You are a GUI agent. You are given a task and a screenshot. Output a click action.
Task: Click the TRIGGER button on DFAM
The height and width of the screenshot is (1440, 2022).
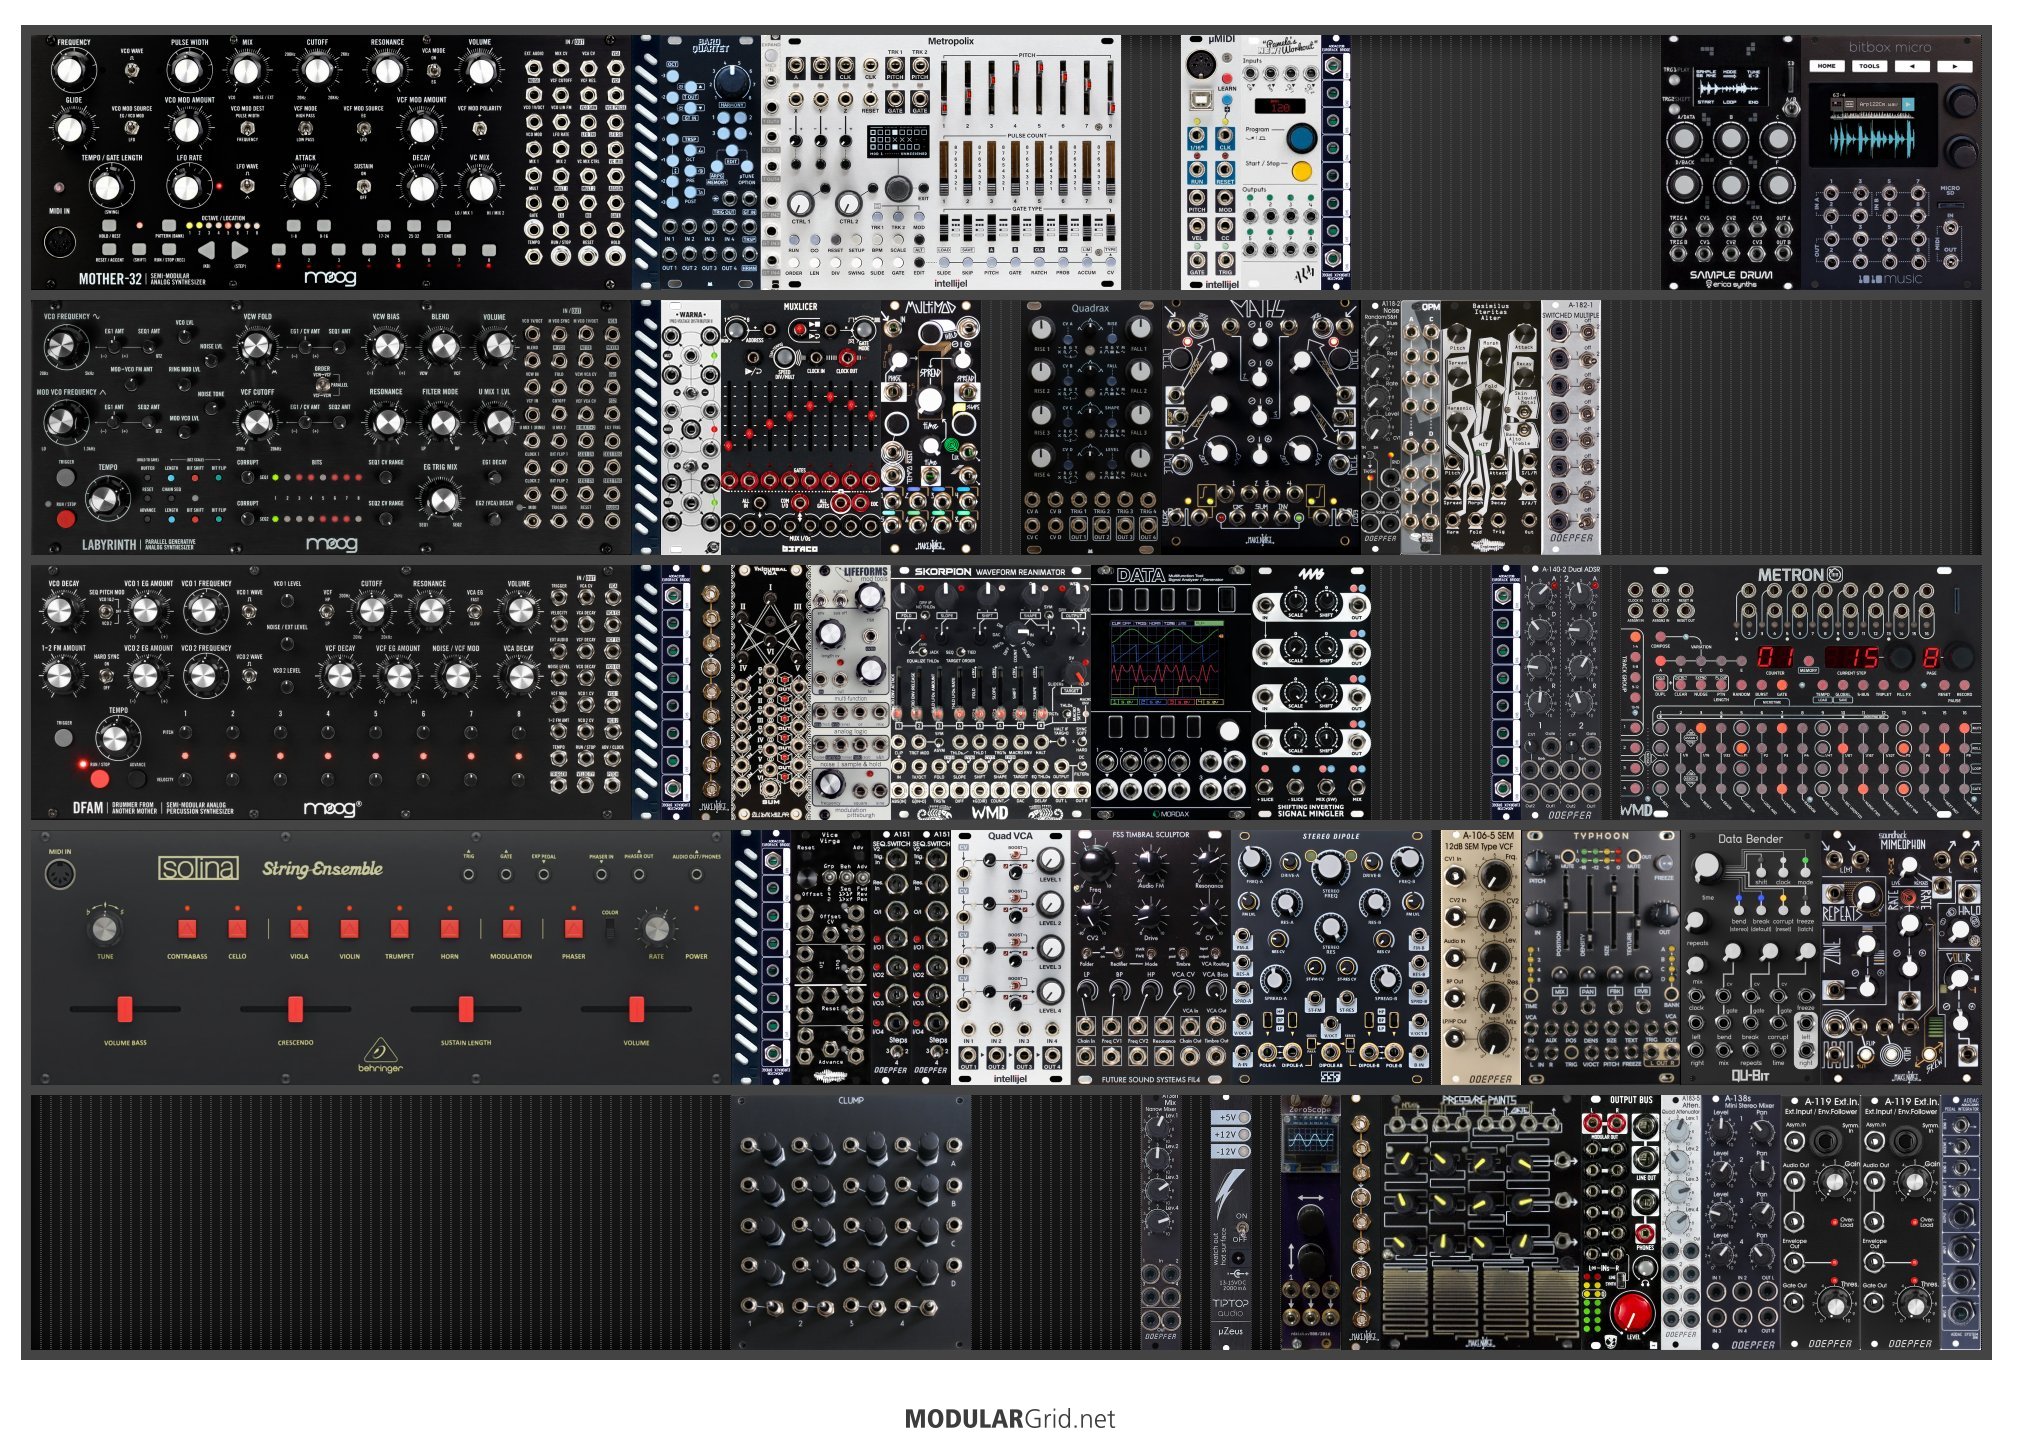64,738
